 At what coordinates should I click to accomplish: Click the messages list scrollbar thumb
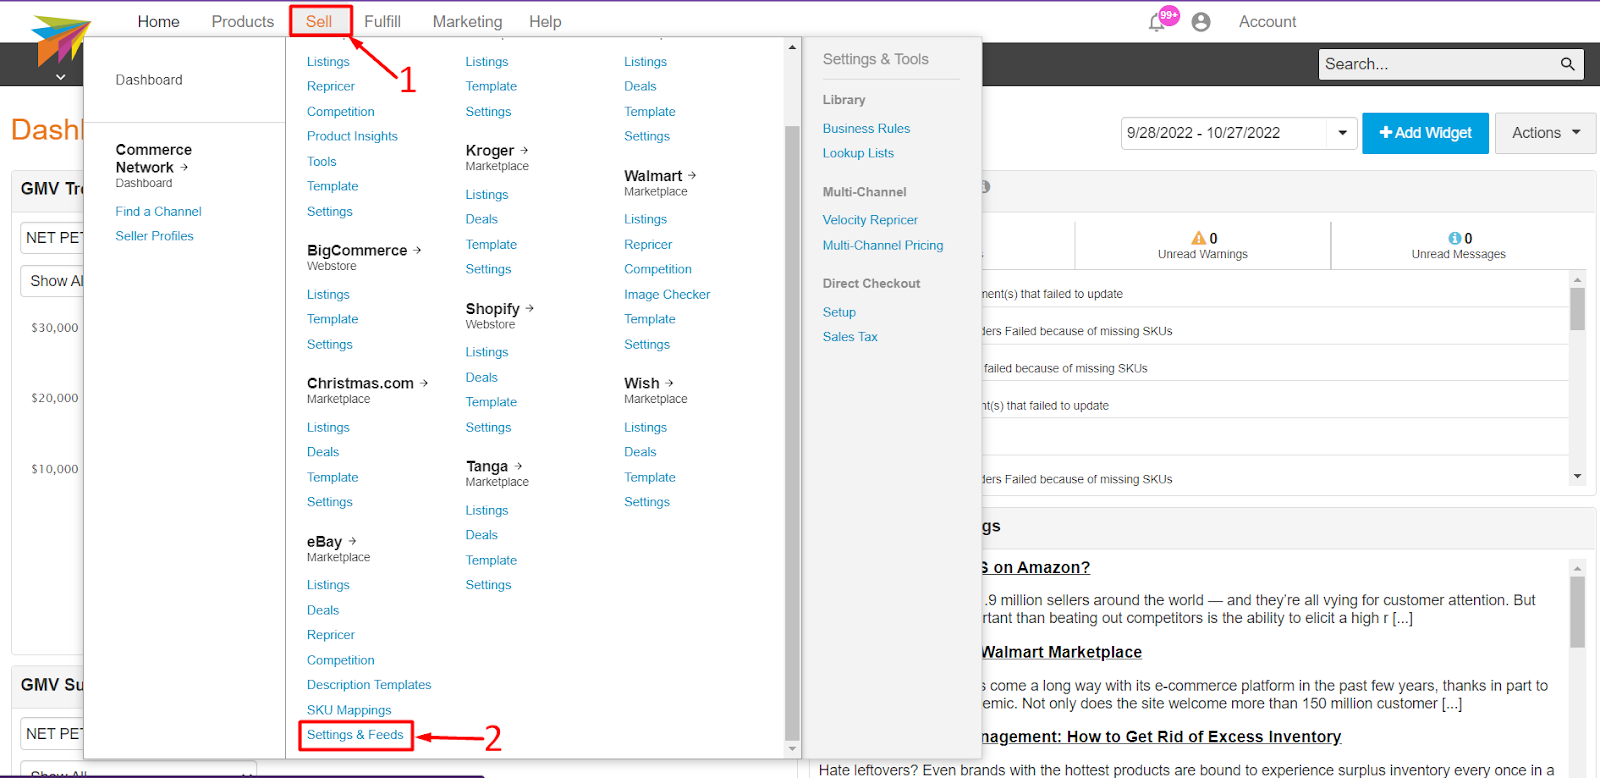1578,309
